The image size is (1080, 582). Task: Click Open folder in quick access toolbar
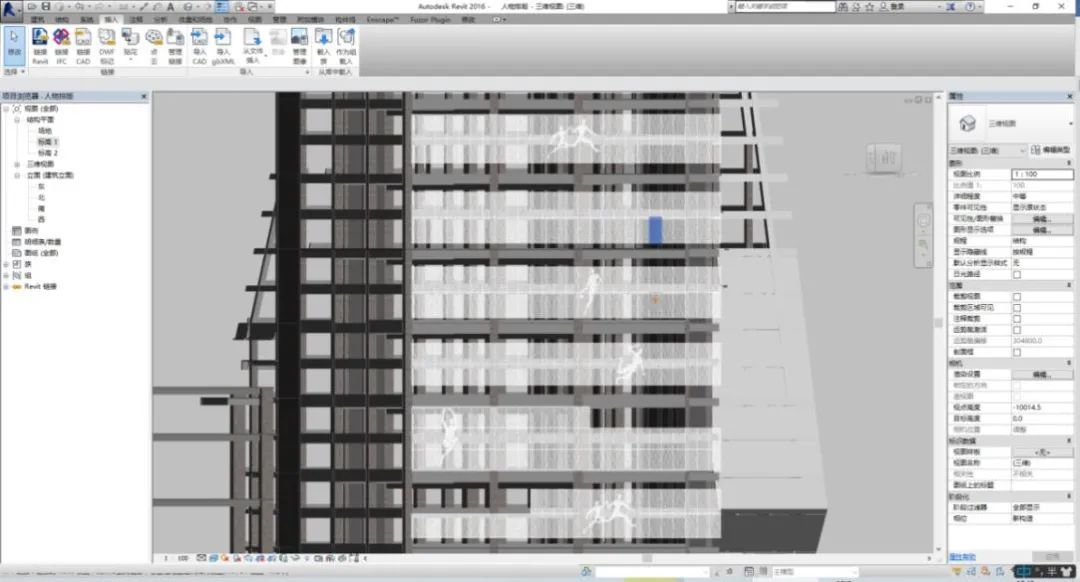[32, 6]
